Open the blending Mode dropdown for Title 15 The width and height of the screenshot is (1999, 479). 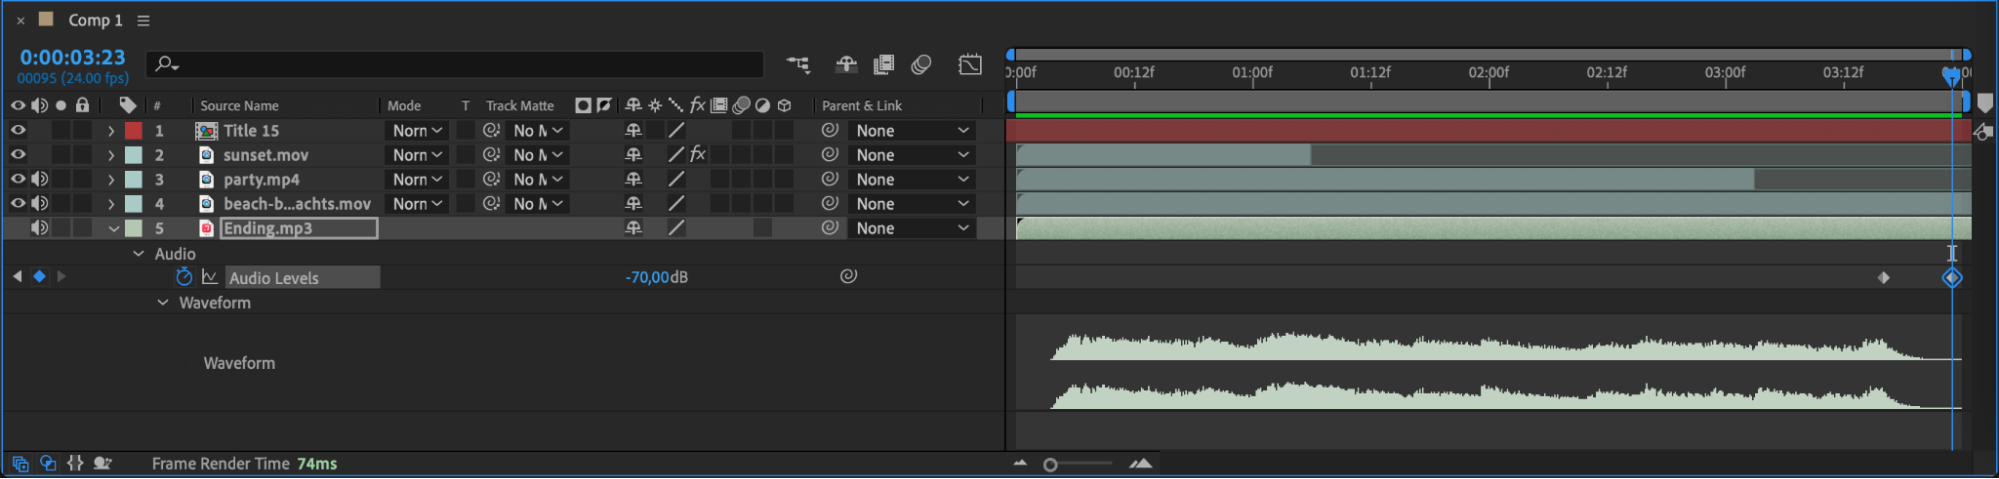(x=417, y=130)
